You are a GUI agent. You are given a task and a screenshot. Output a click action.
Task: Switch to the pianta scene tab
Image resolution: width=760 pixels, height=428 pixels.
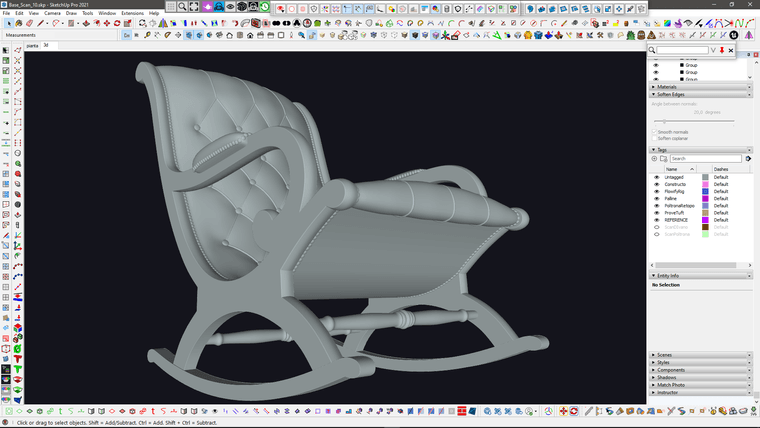[x=32, y=45]
